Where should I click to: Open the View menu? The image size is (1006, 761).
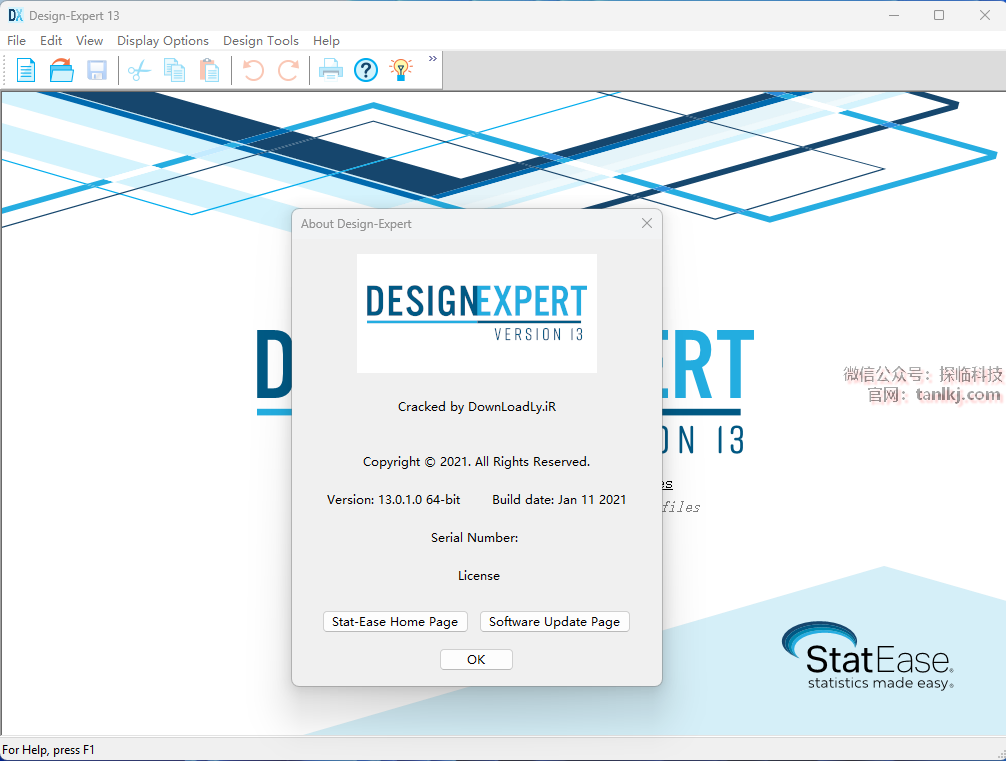click(x=89, y=41)
